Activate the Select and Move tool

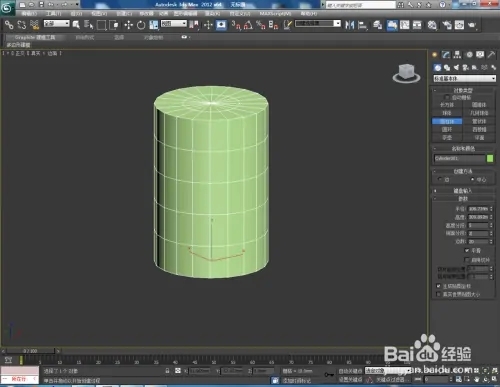tap(129, 25)
